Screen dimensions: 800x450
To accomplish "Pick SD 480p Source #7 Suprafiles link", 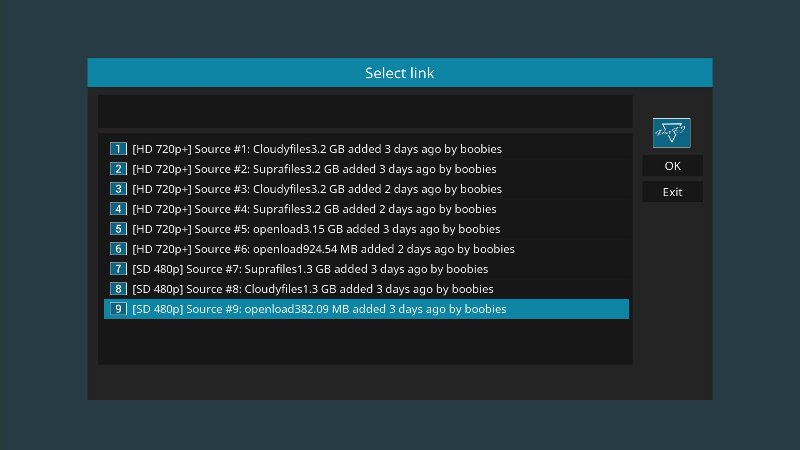I will click(x=366, y=268).
